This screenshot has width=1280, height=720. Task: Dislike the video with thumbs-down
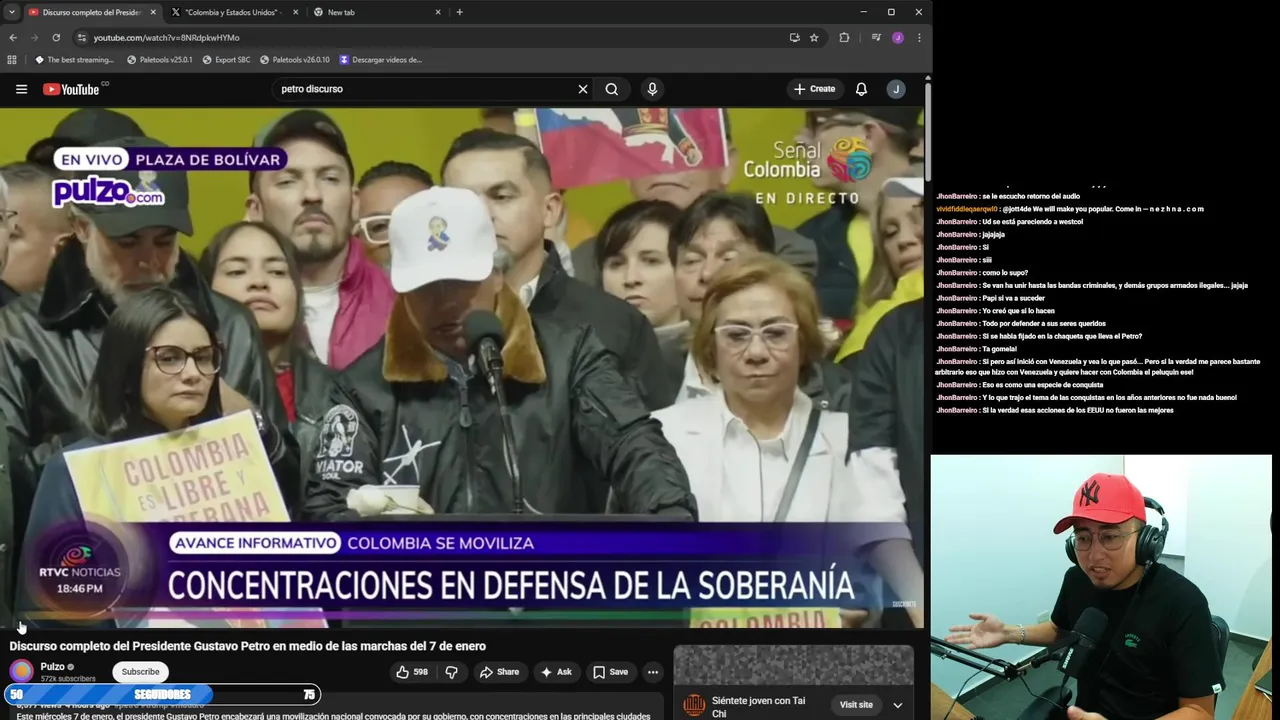point(451,672)
